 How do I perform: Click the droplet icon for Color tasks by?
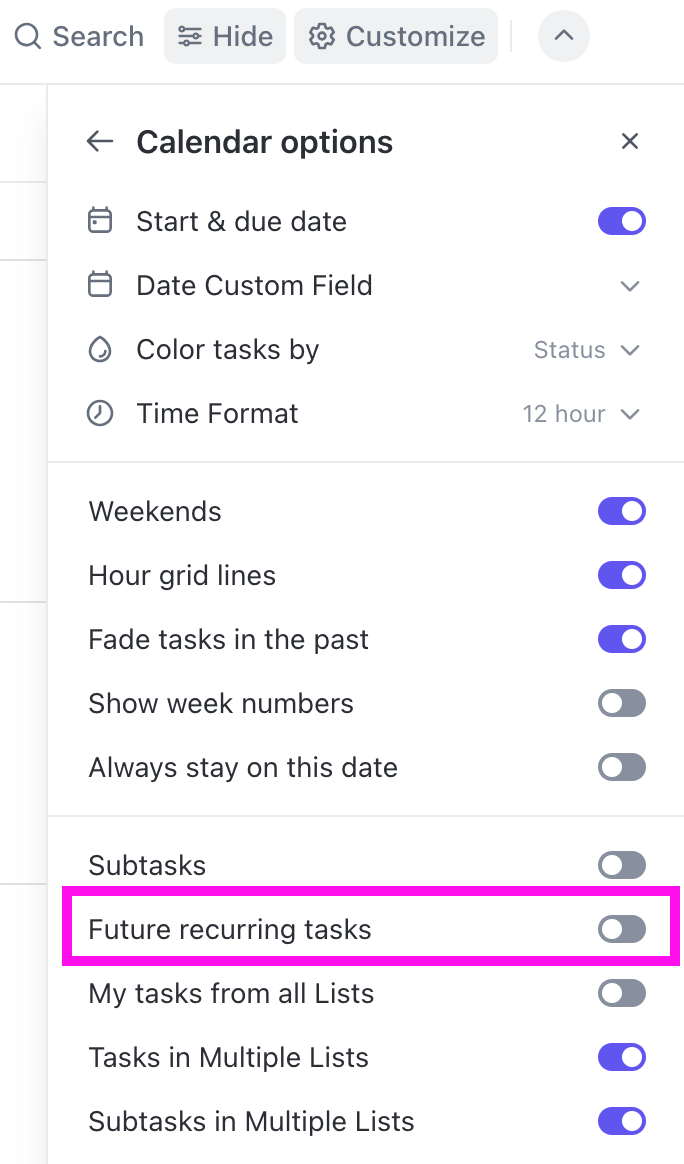(x=100, y=350)
